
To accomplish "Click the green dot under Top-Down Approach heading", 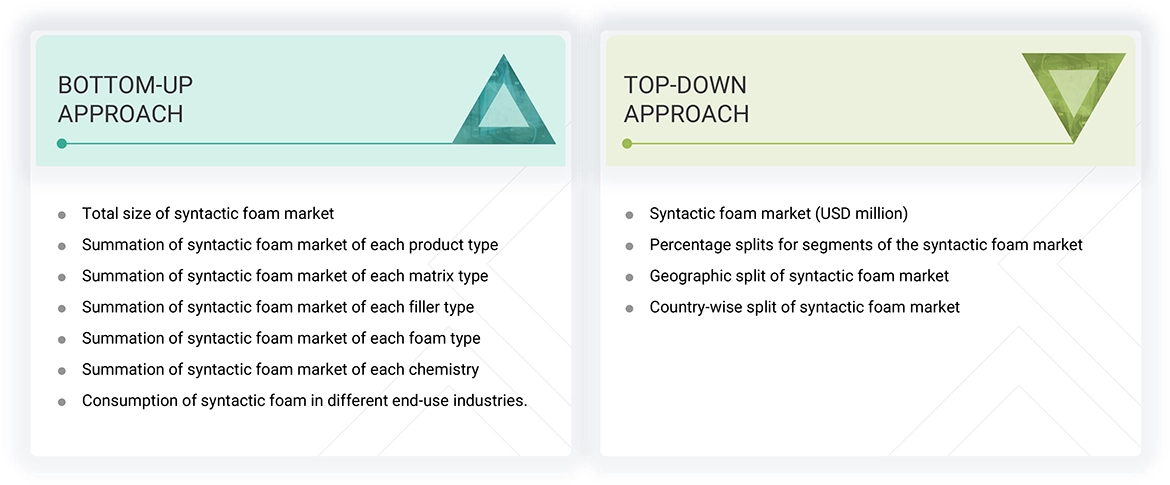I will click(627, 144).
